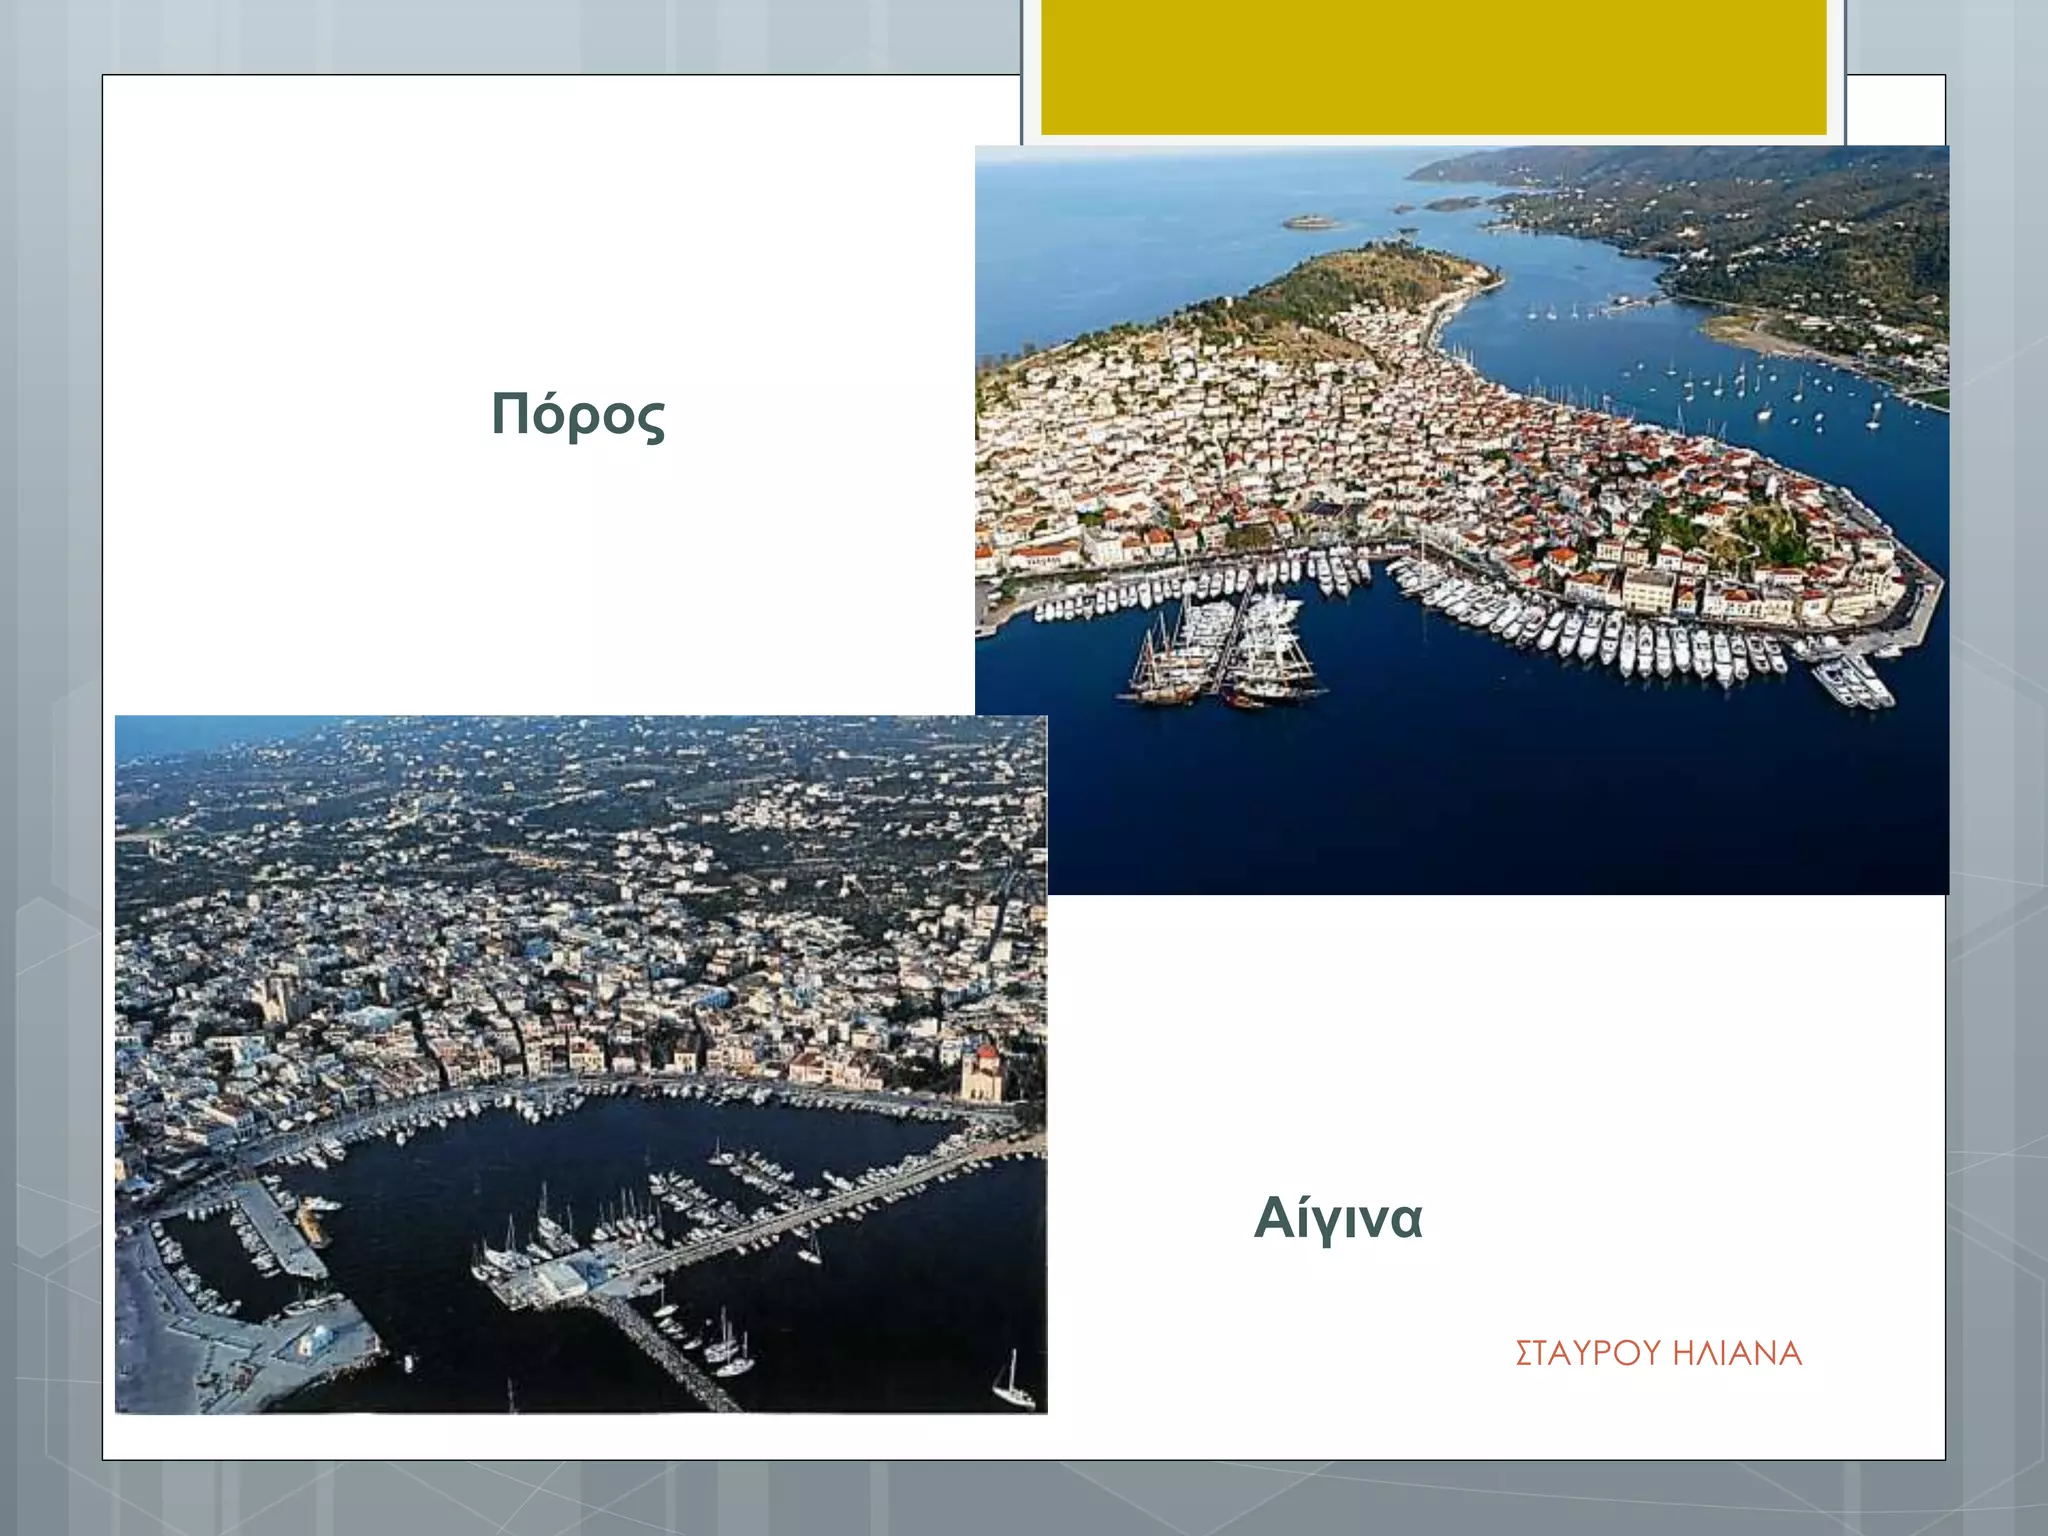Click the small islet in Poros photo

click(1310, 221)
